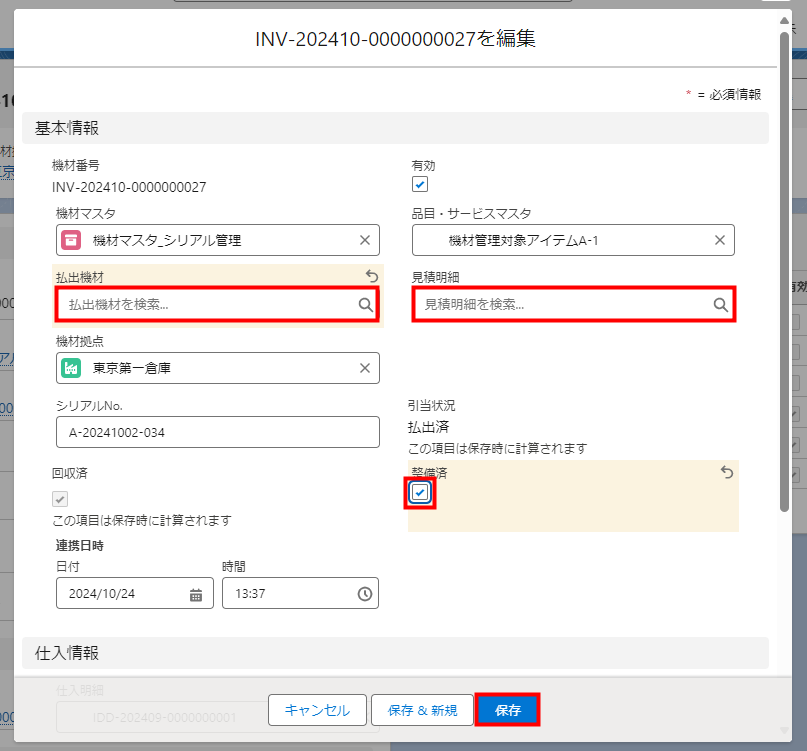Click the 保存 & 新規 button

coord(423,710)
